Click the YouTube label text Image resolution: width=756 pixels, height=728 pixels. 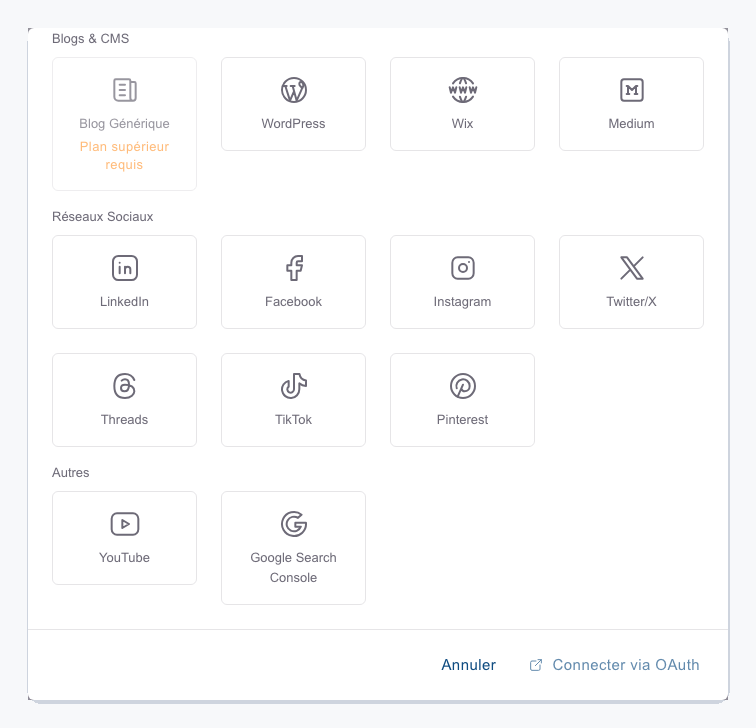[124, 558]
